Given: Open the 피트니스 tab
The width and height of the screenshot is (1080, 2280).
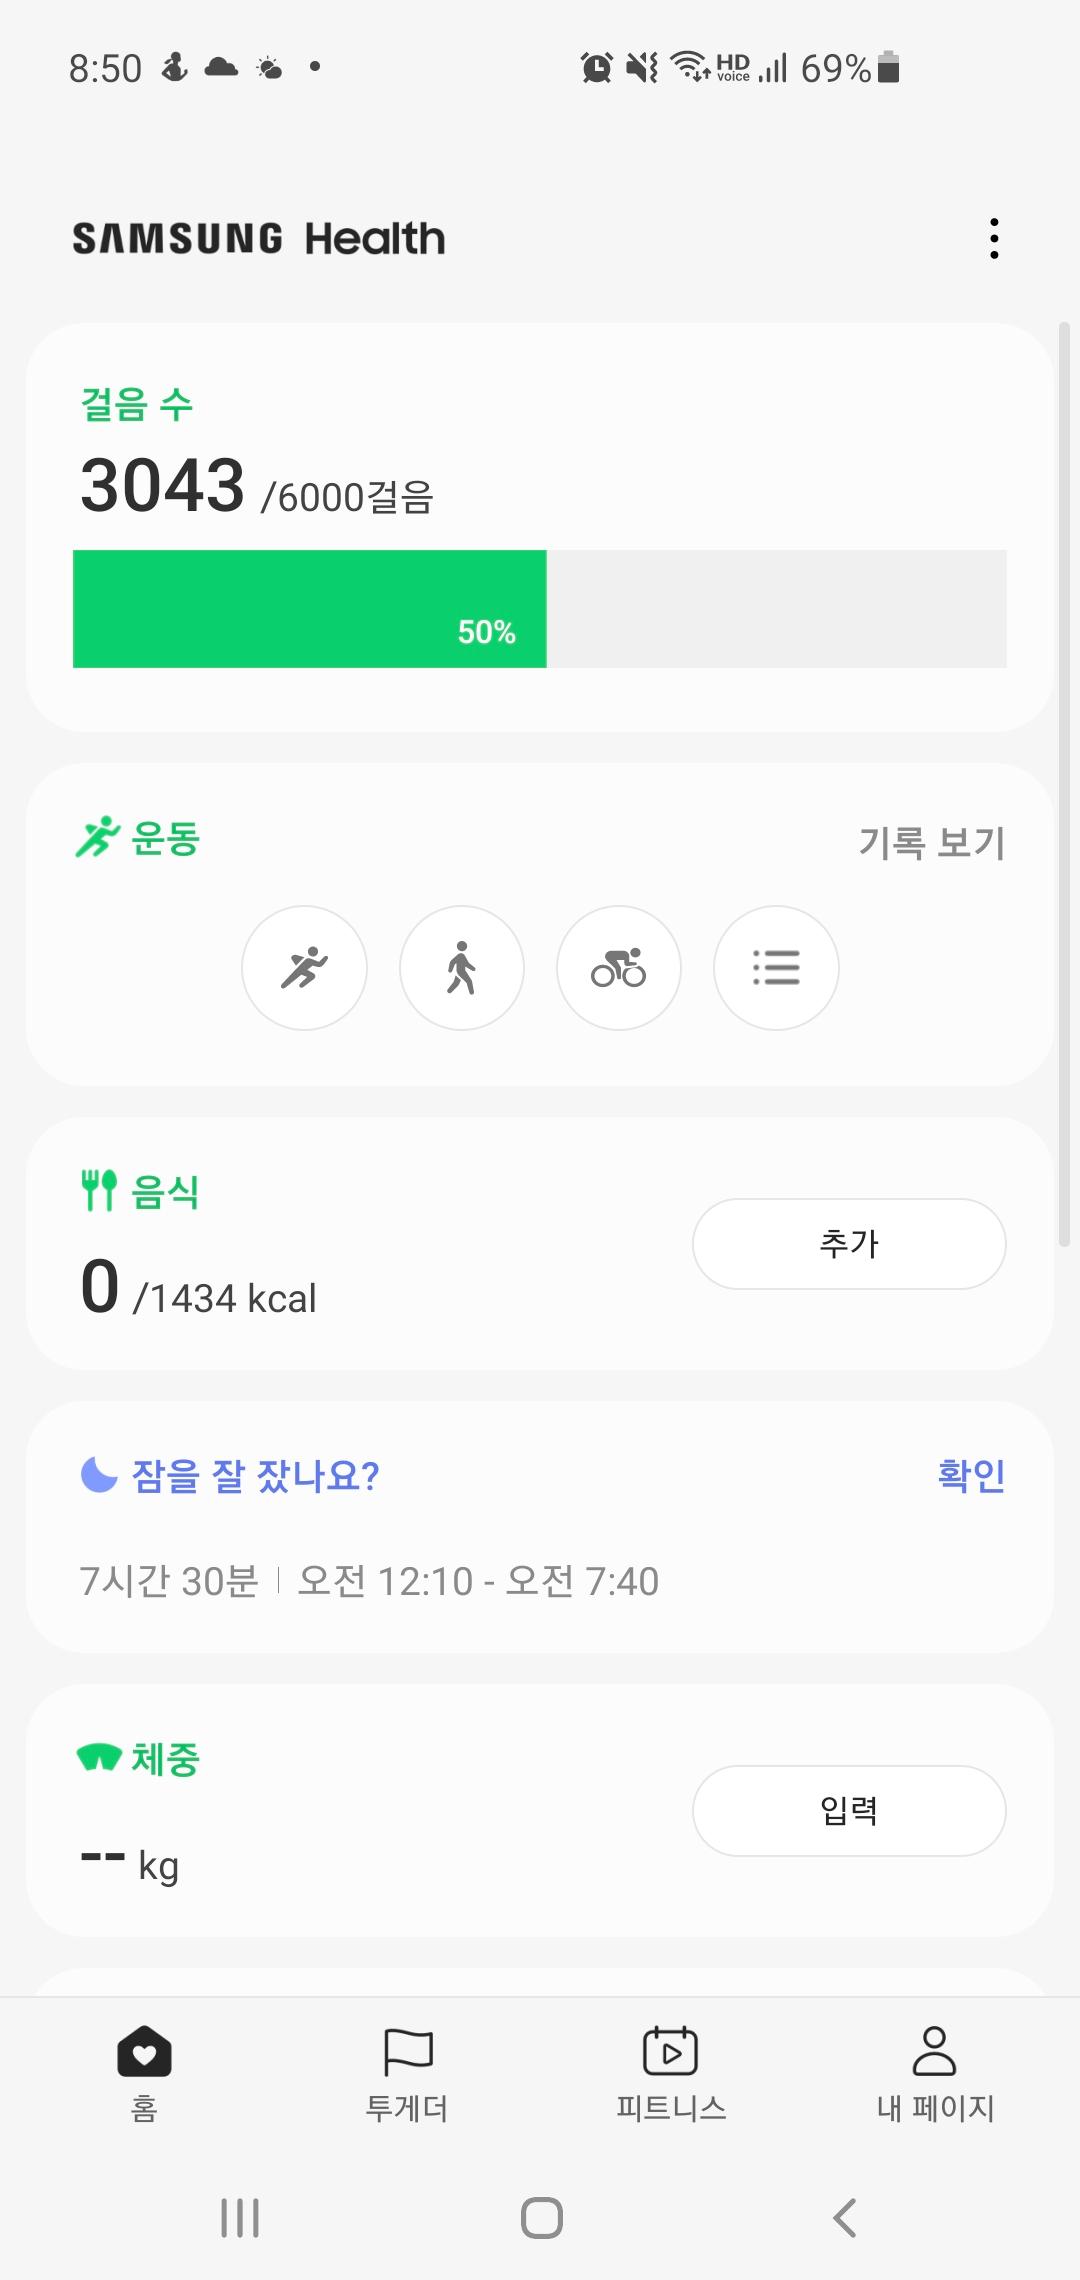Looking at the screenshot, I should tap(670, 2072).
